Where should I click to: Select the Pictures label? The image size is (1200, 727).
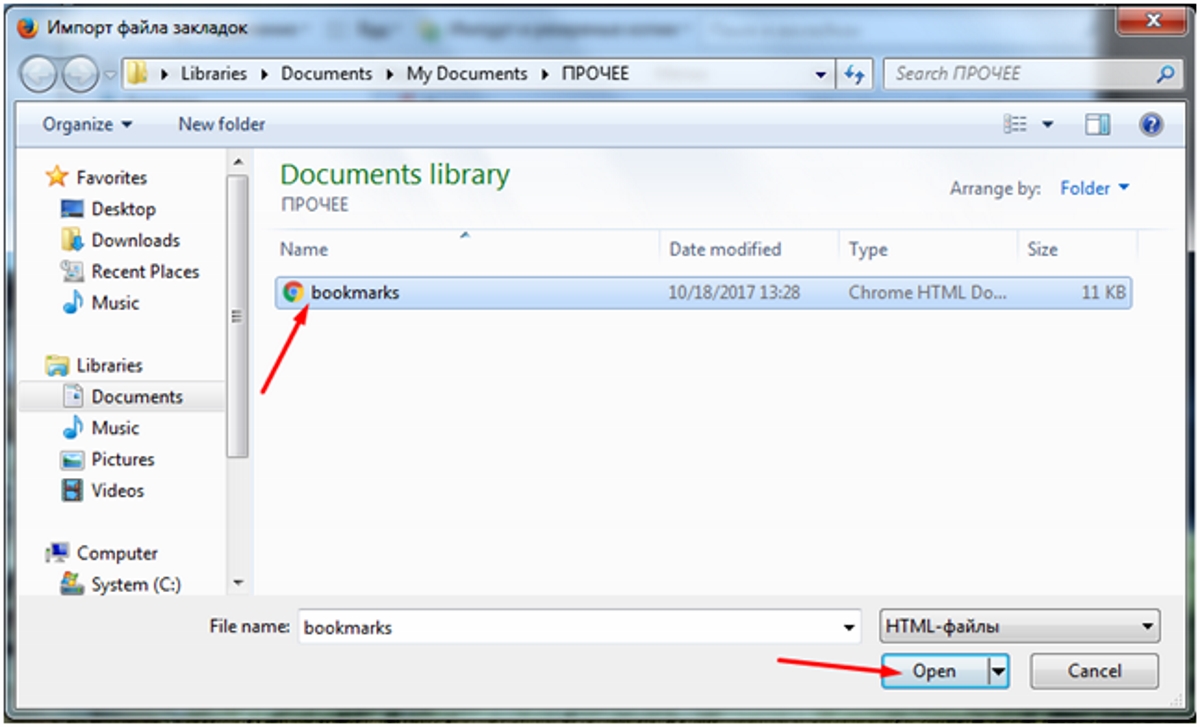(x=123, y=459)
